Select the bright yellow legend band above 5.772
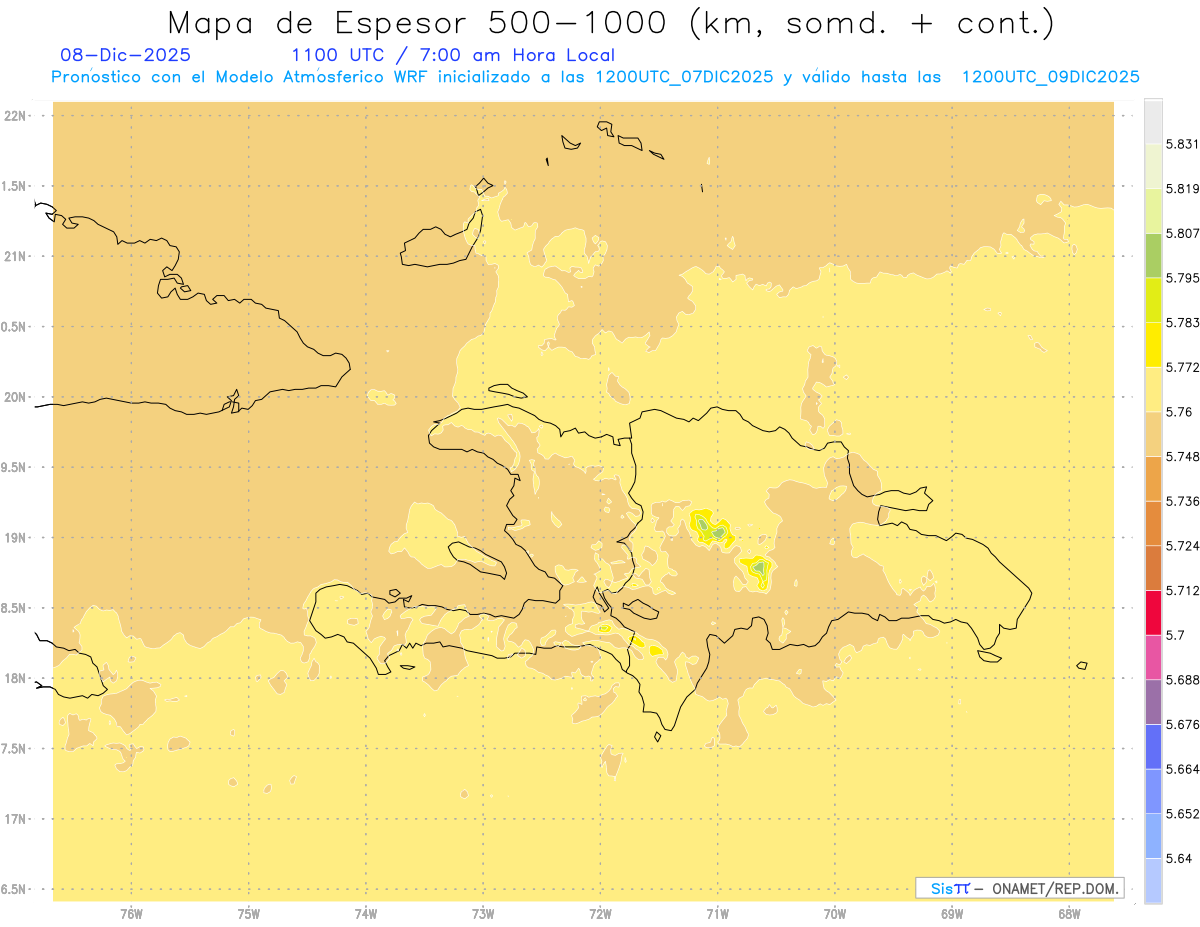This screenshot has height=927, width=1200. point(1153,345)
